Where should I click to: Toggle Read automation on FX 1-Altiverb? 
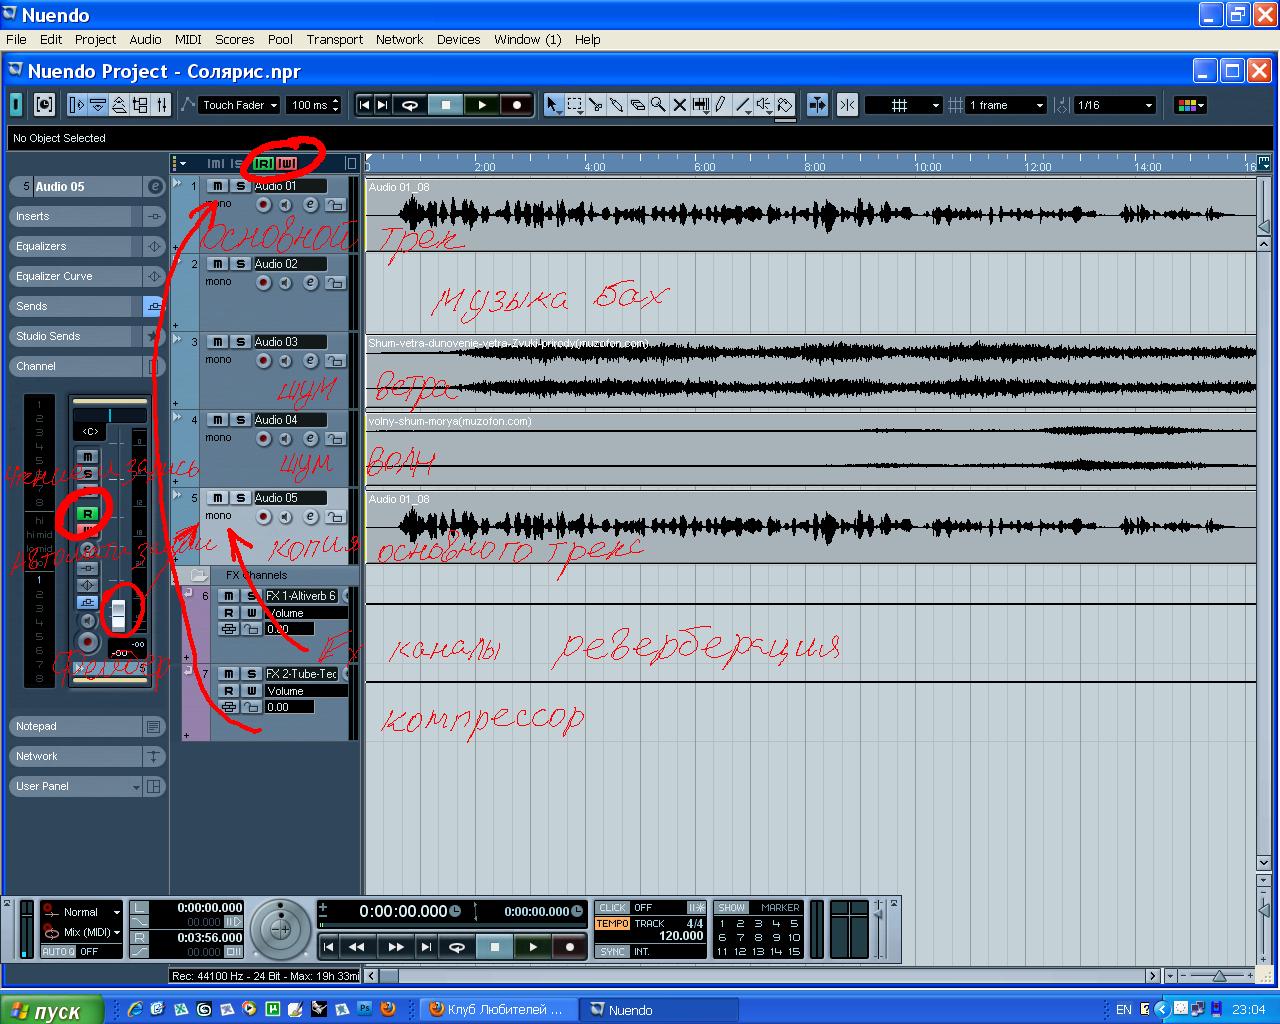(x=229, y=613)
